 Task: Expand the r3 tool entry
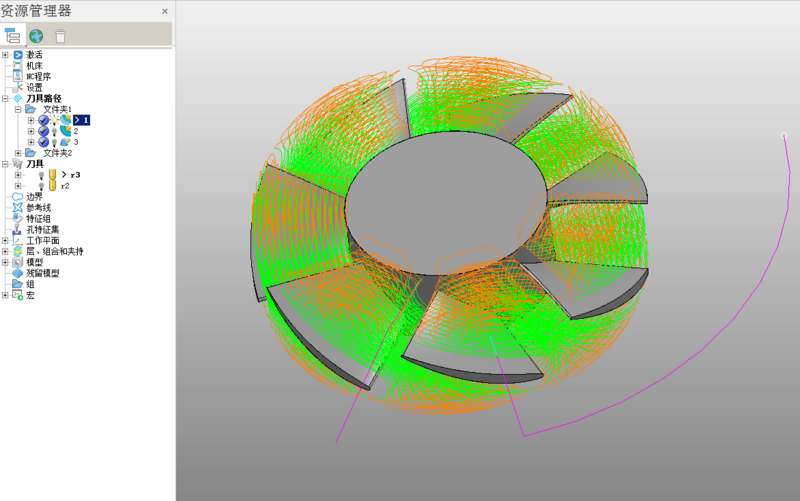pos(18,175)
